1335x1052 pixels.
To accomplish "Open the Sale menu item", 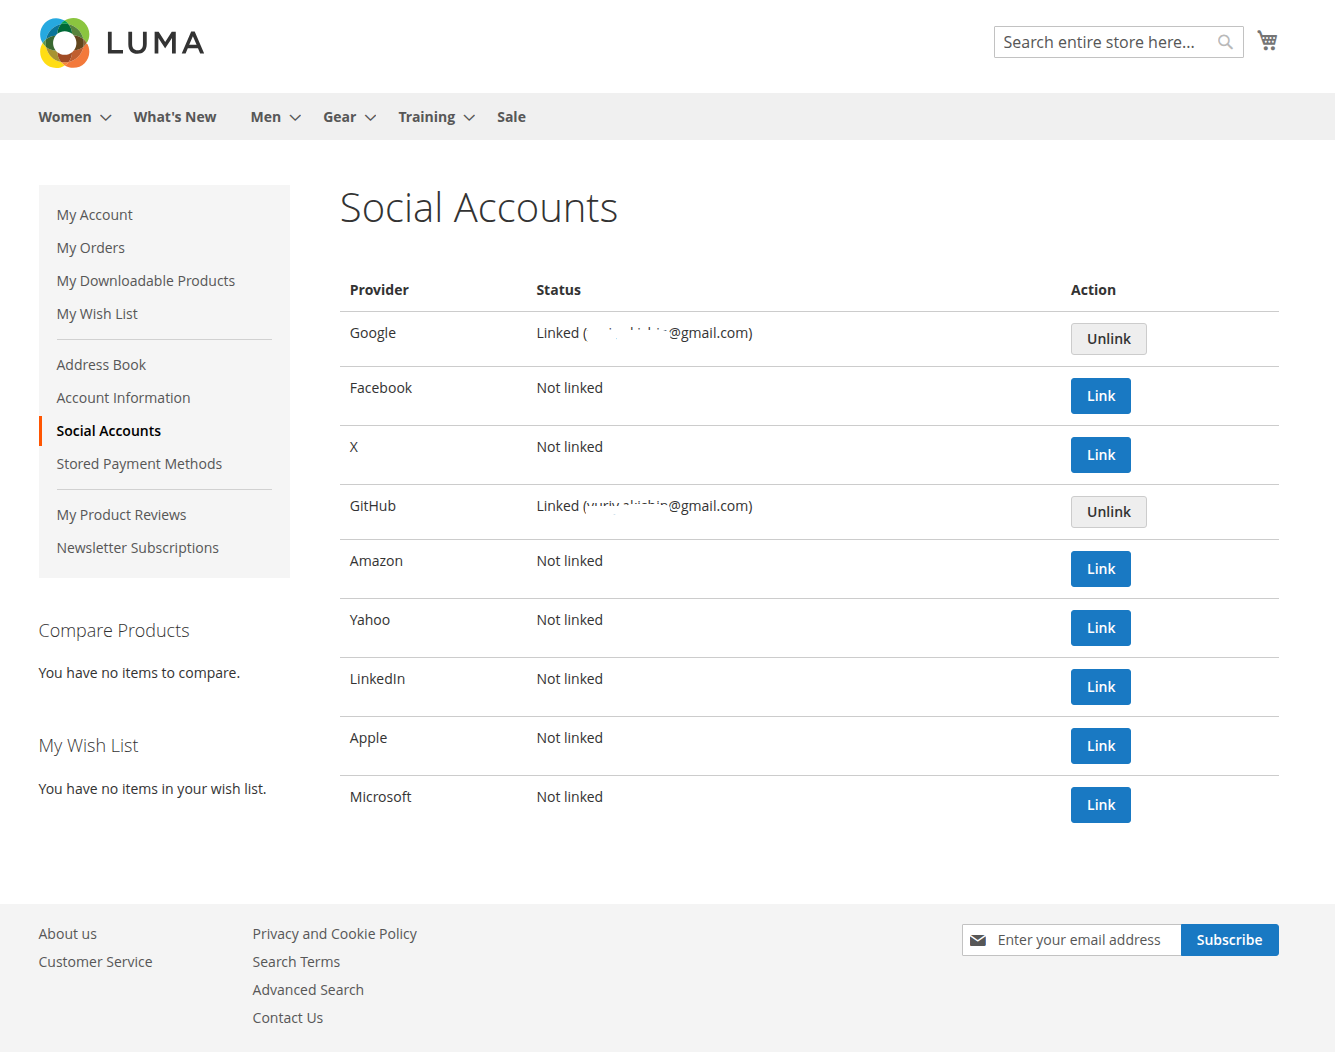I will pos(511,117).
